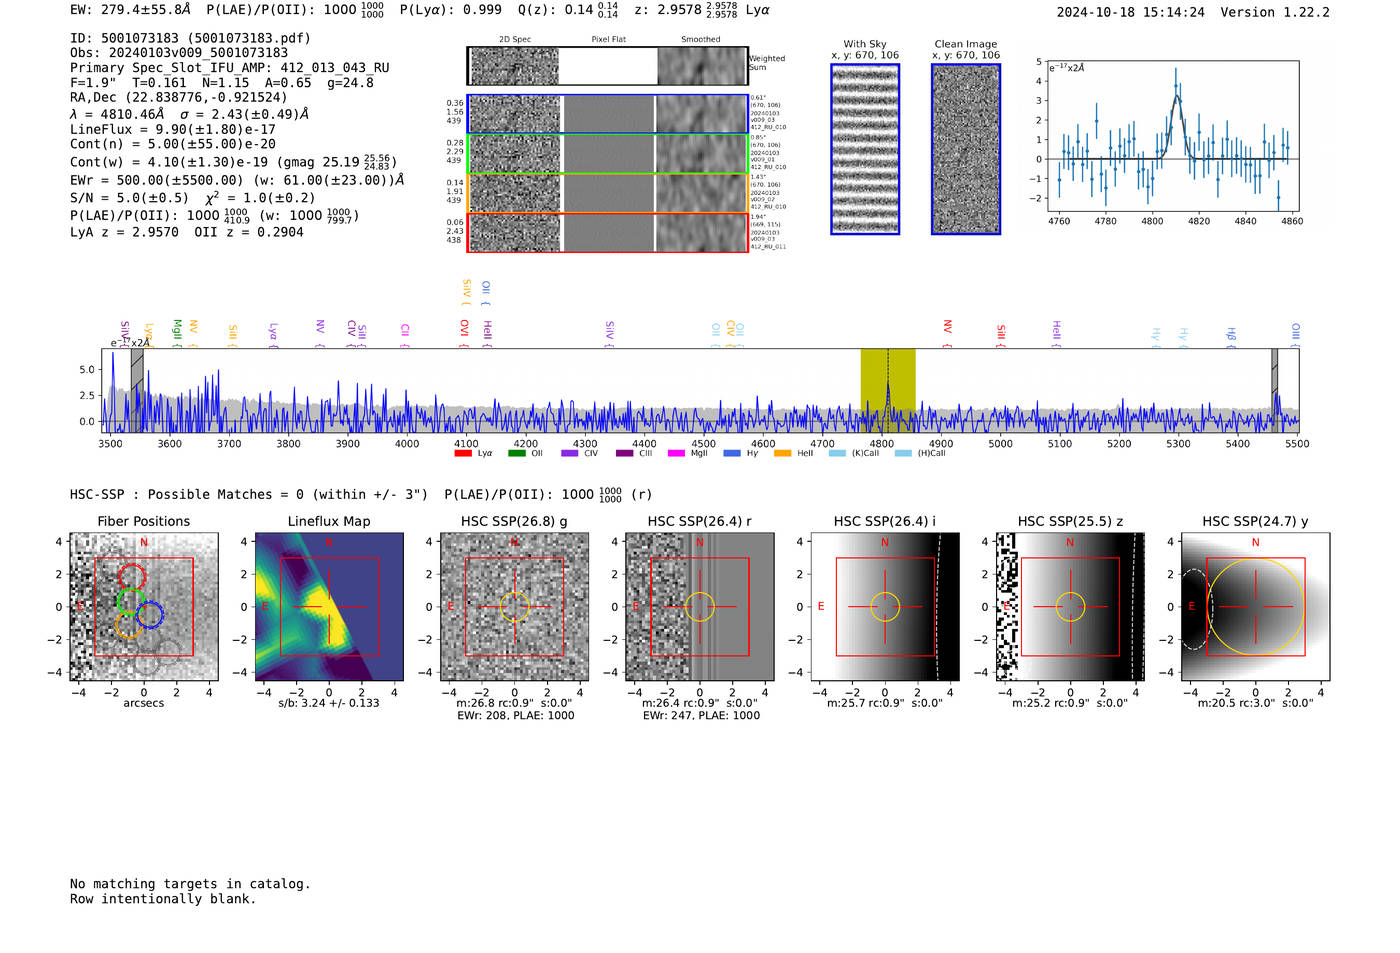Select the HSC SSP(26.4) r cutout
Image resolution: width=1400 pixels, height=953 pixels.
click(700, 607)
